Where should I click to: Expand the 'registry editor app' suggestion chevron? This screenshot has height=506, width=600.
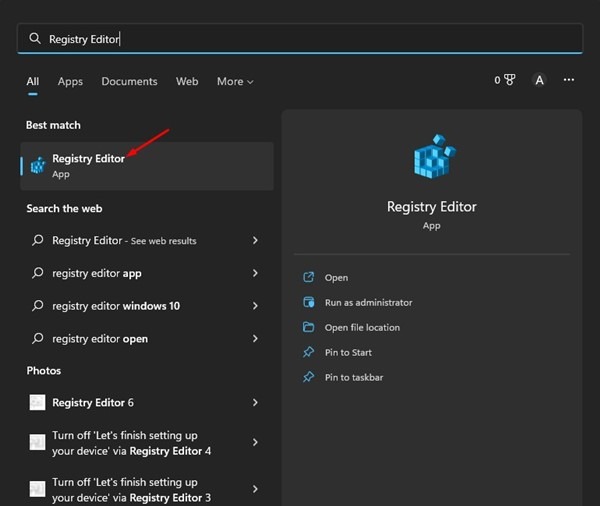(256, 273)
